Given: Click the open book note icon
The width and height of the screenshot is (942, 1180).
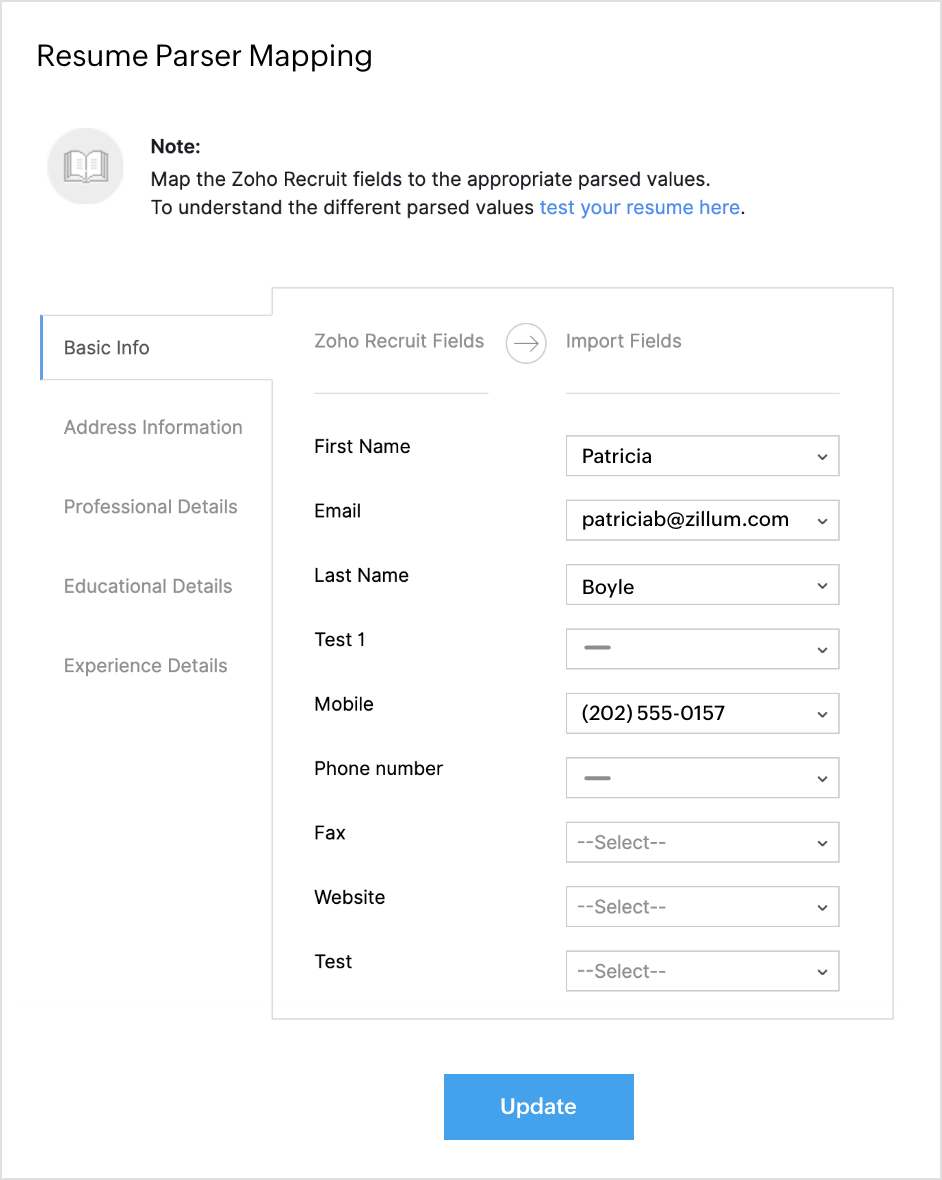Looking at the screenshot, I should 85,166.
